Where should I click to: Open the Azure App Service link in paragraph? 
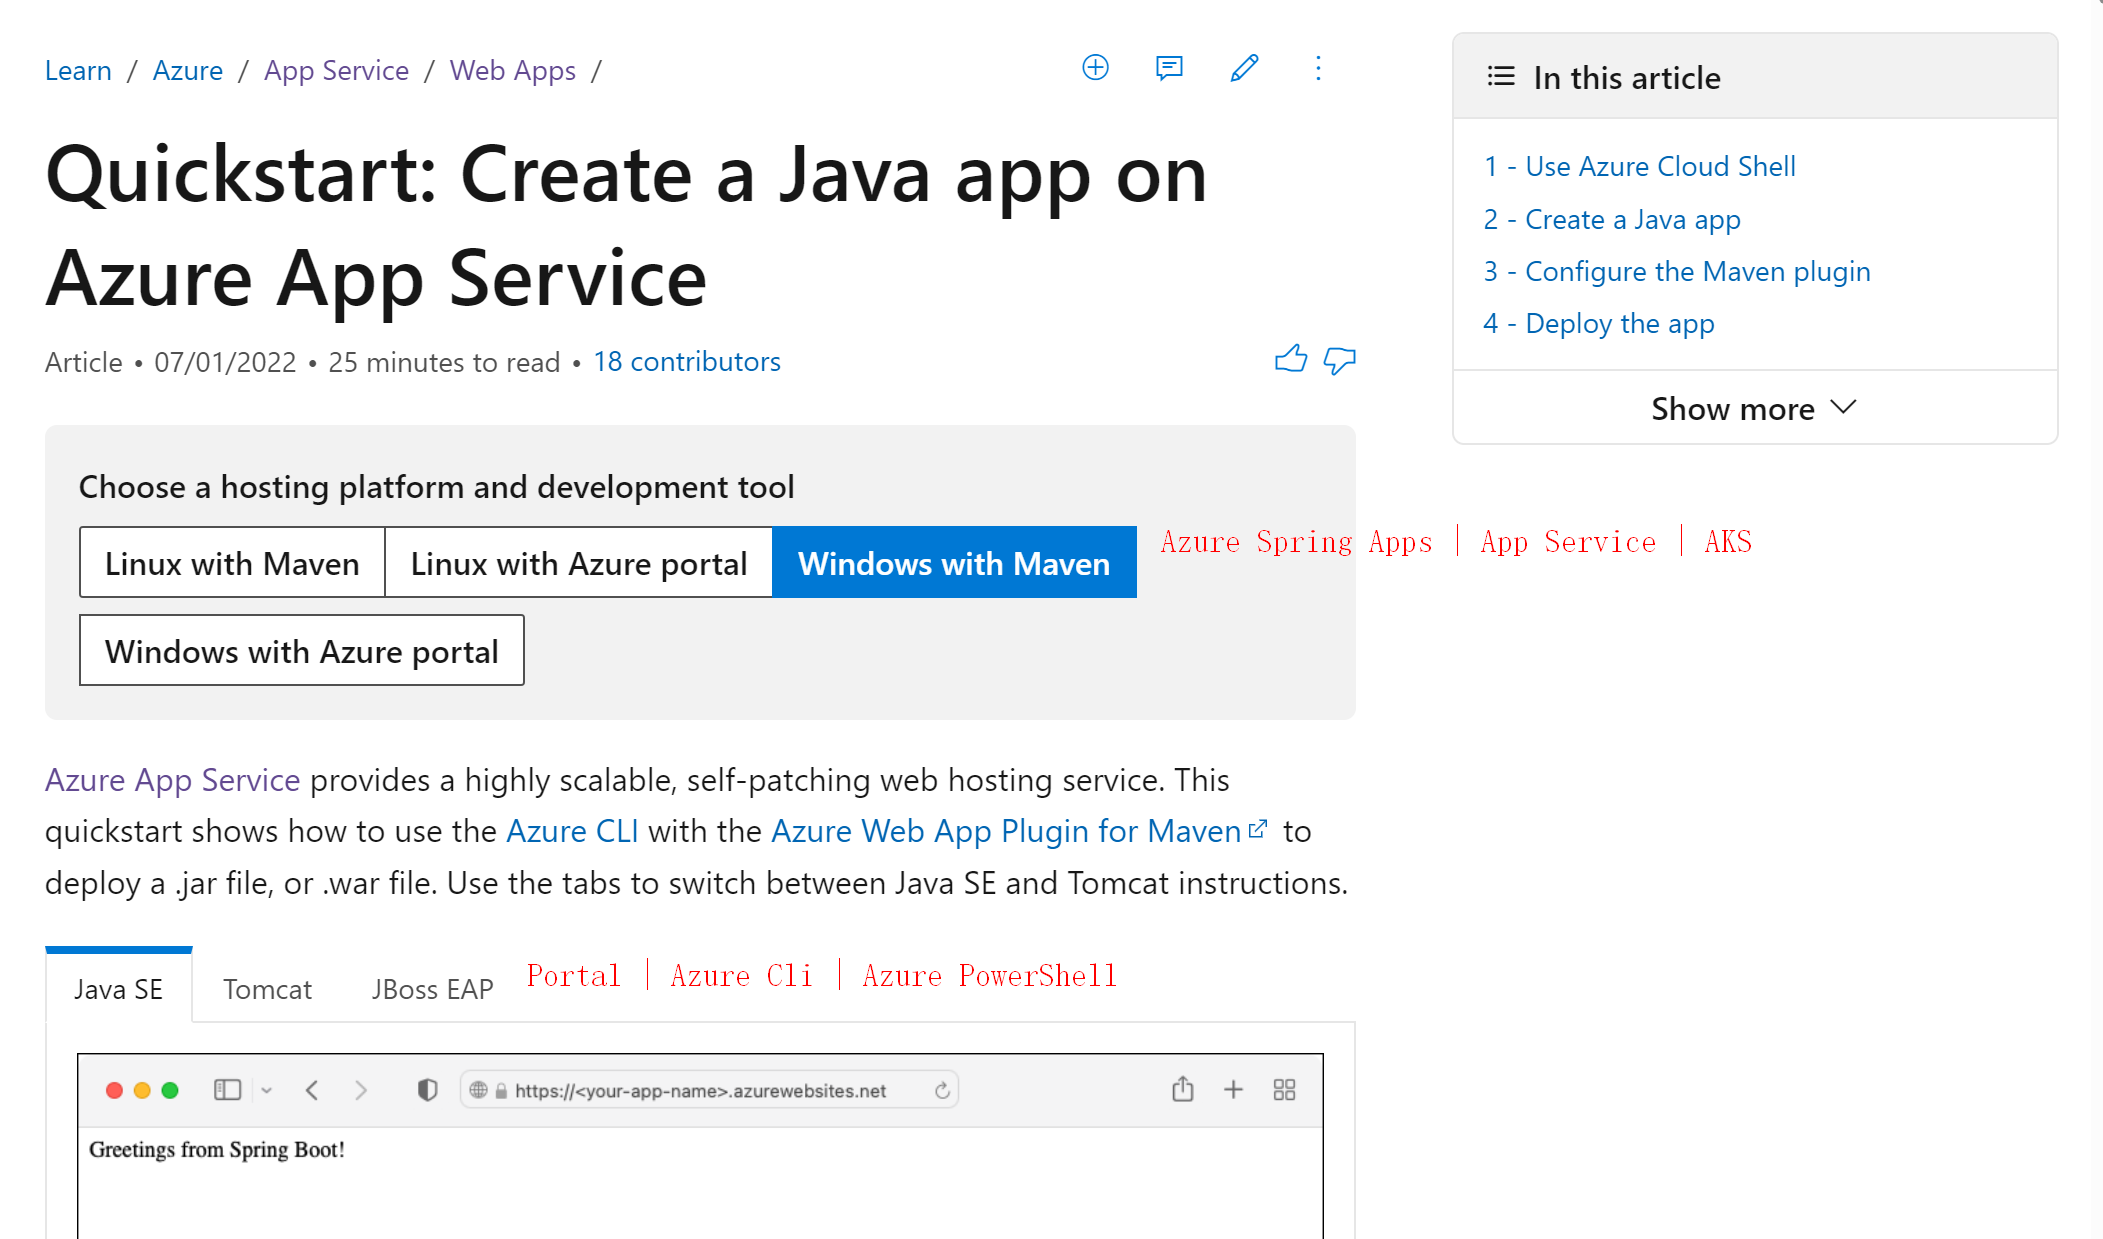[173, 779]
